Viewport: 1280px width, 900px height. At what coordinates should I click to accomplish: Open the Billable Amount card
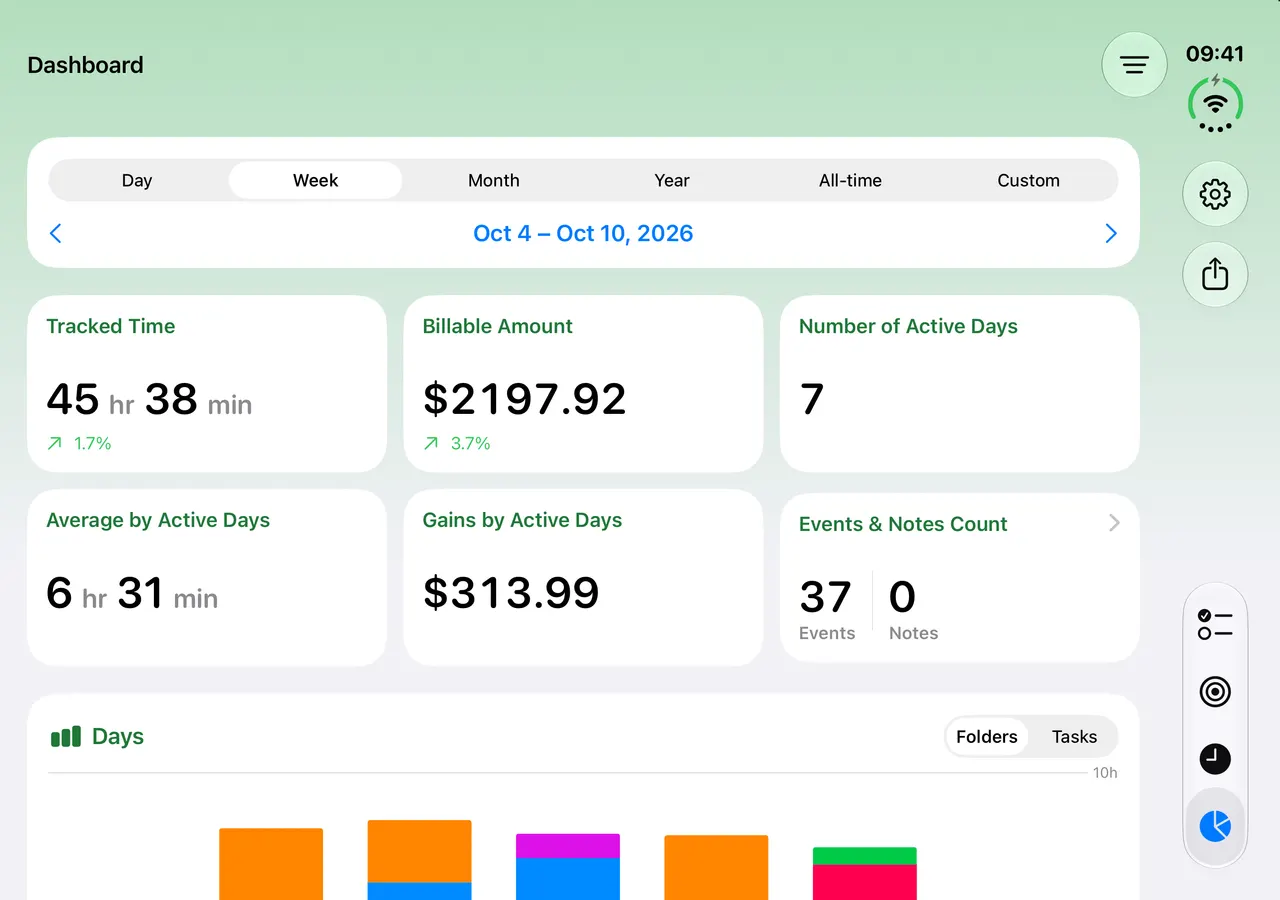coord(583,384)
